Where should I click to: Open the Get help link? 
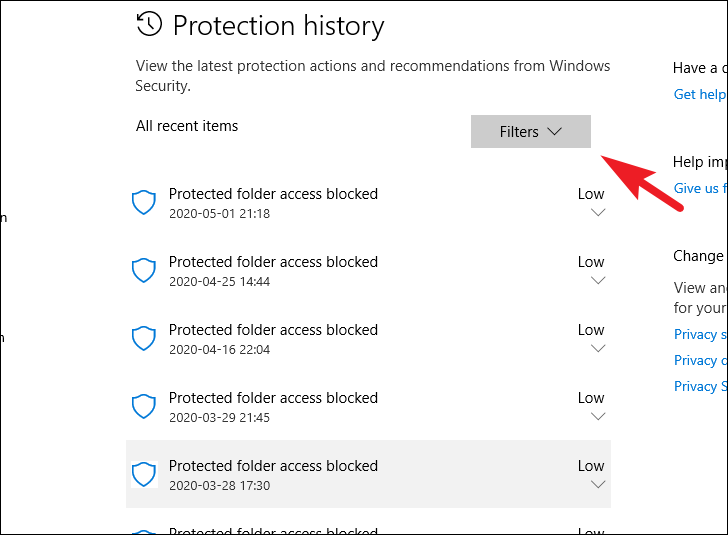(699, 94)
